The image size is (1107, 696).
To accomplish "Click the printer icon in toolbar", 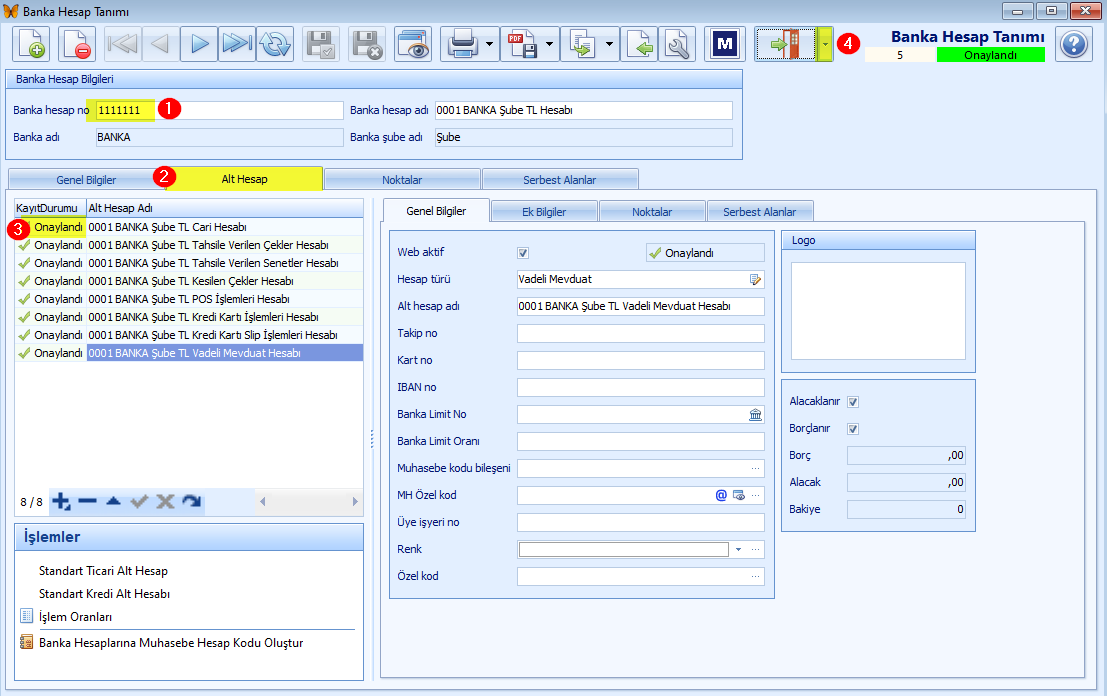I will pos(462,44).
